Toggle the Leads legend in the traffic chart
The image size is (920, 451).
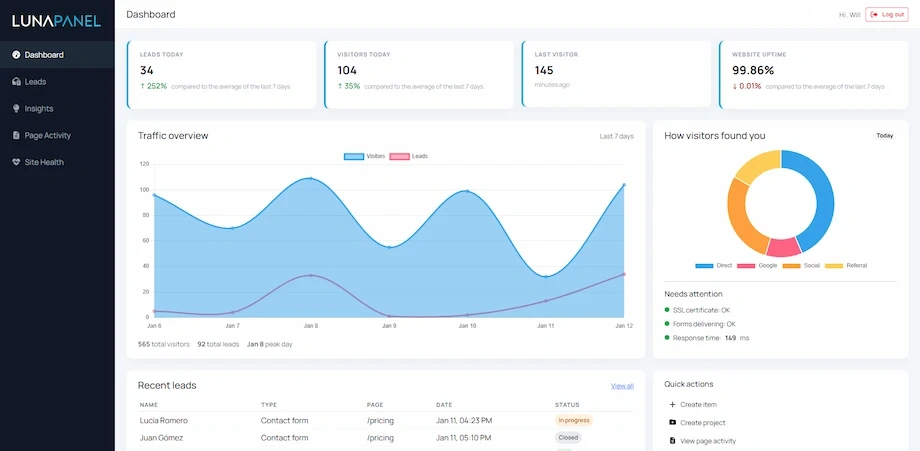click(x=408, y=157)
